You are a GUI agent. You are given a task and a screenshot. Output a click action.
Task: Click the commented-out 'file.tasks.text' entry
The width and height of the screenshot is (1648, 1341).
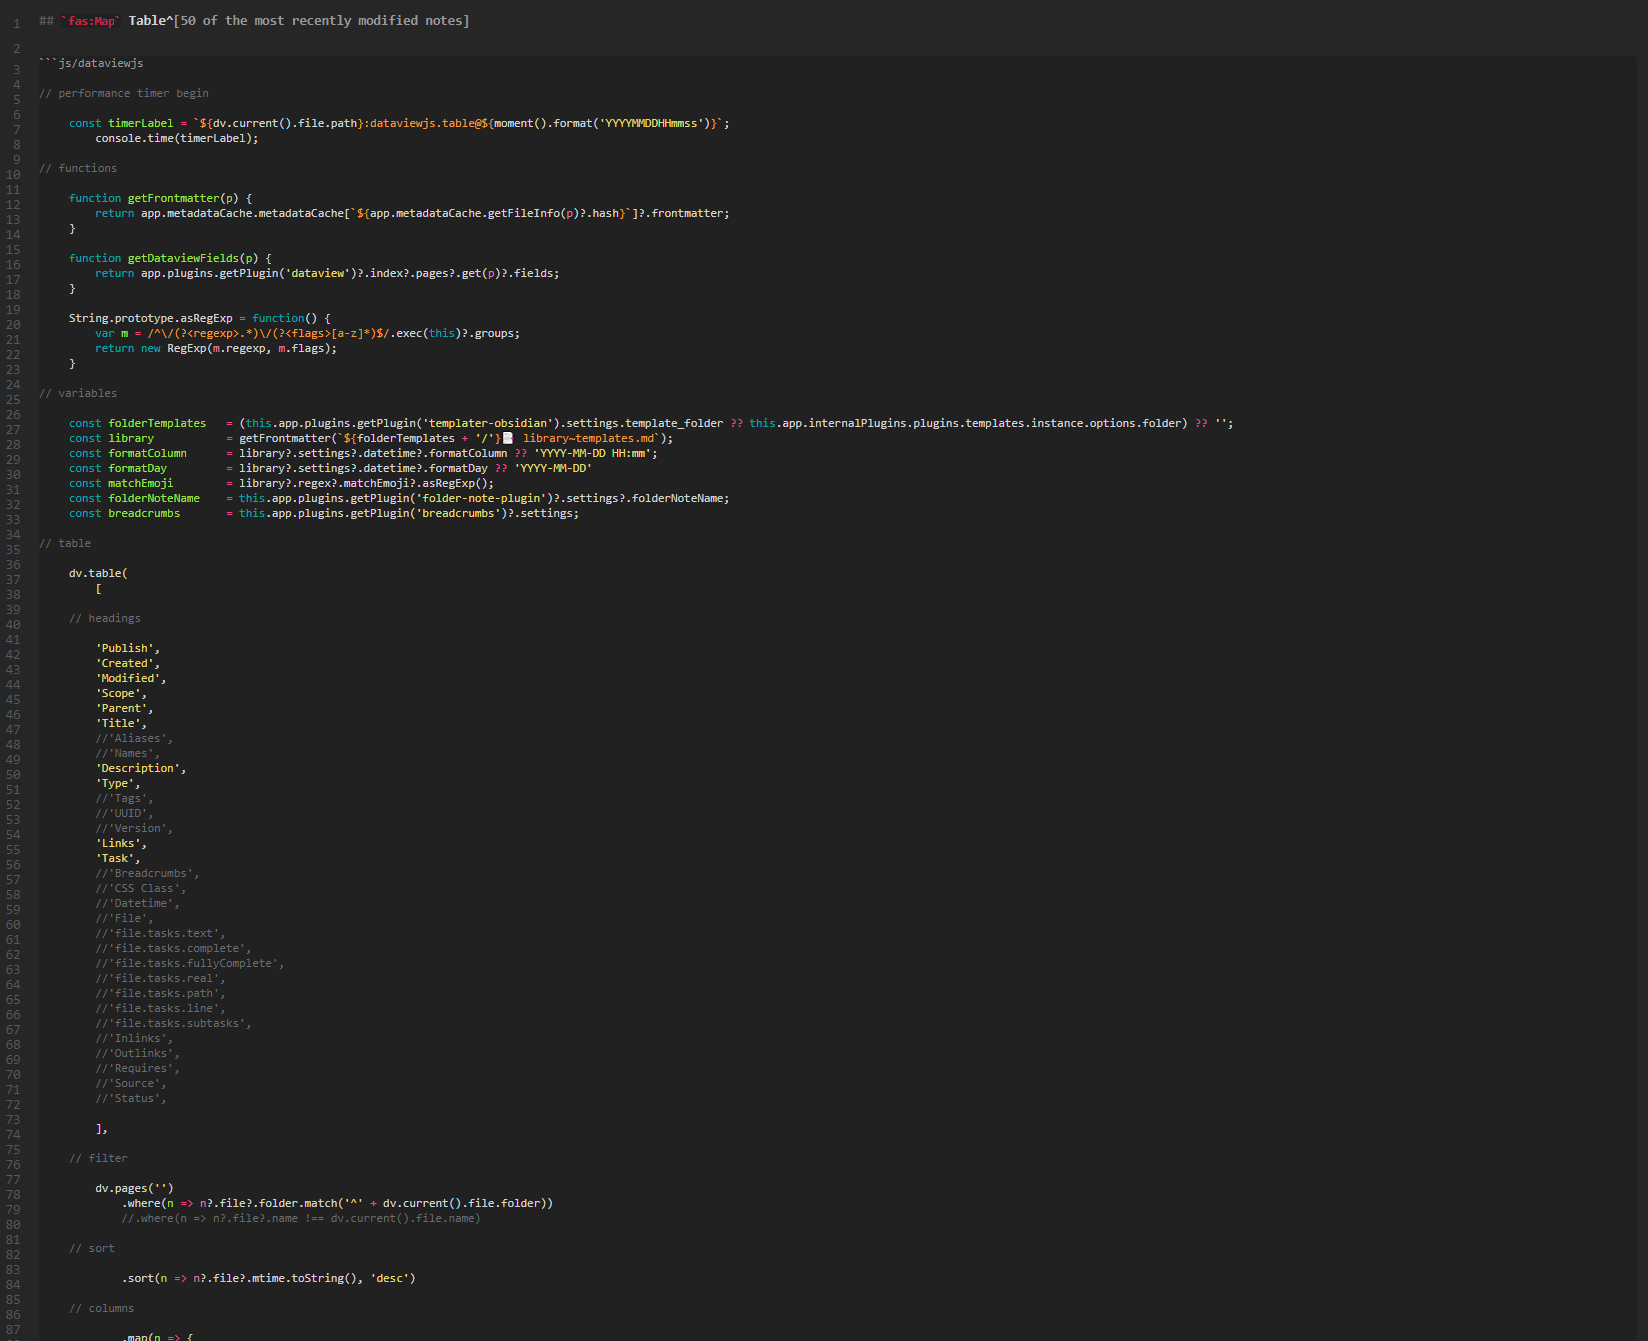click(x=161, y=933)
